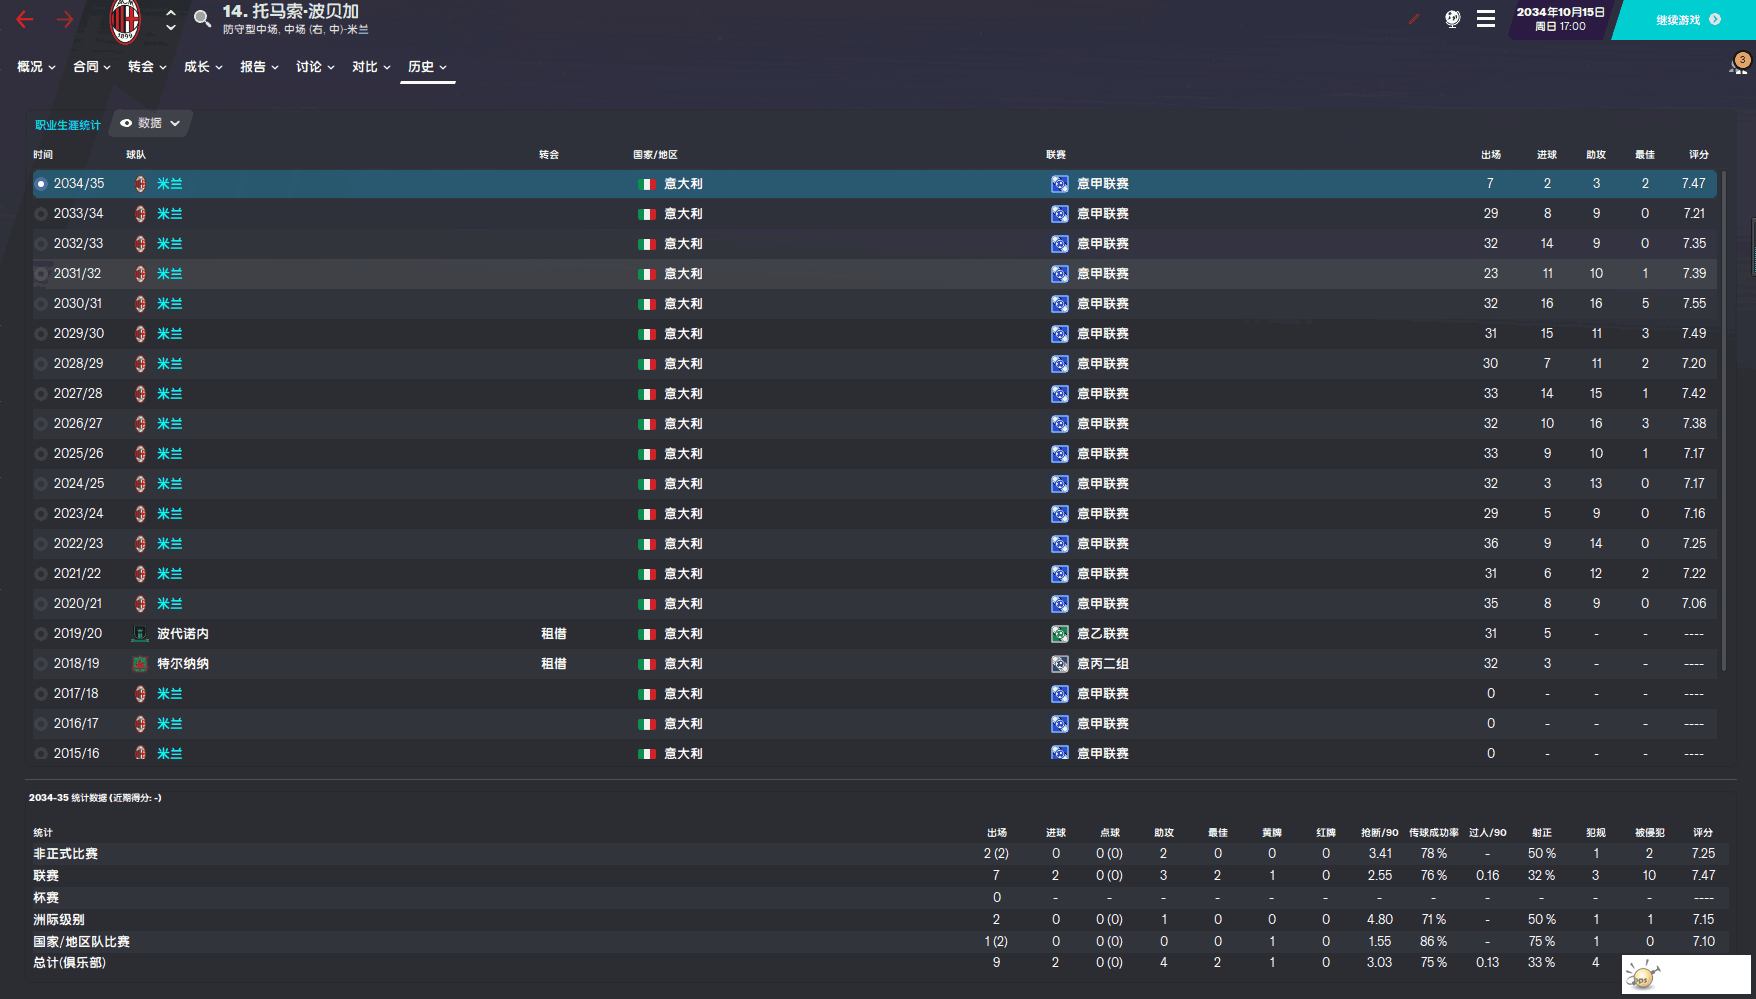Image resolution: width=1756 pixels, height=999 pixels.
Task: Open the AC Milan club badge
Action: (125, 21)
